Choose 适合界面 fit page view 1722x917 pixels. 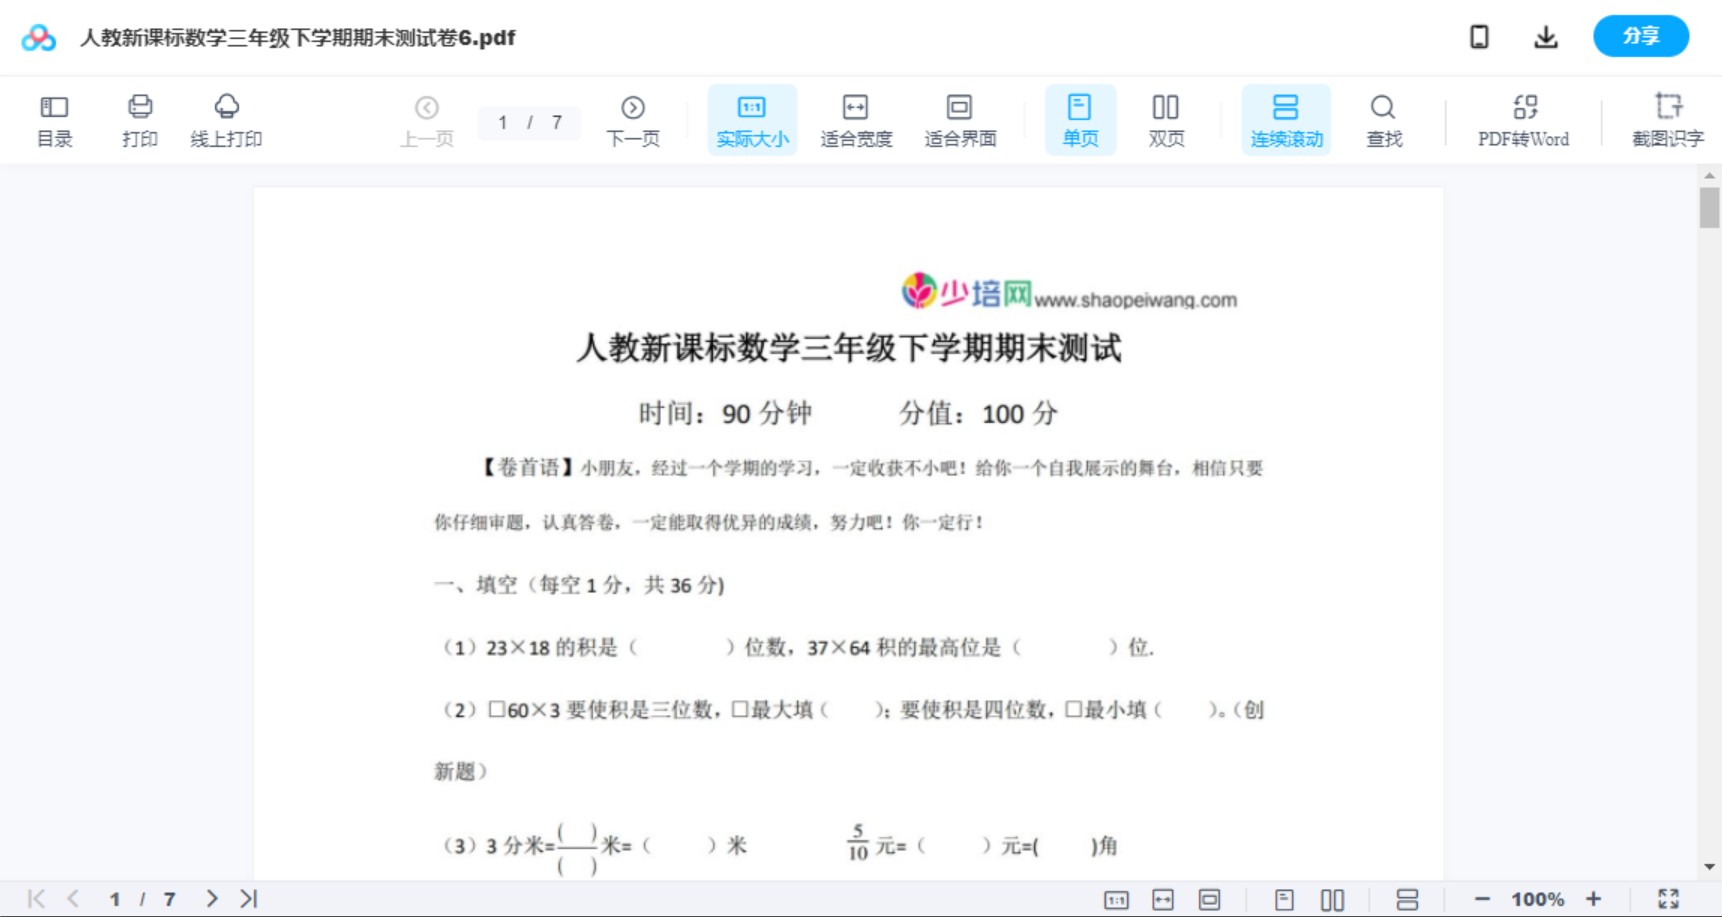961,118
